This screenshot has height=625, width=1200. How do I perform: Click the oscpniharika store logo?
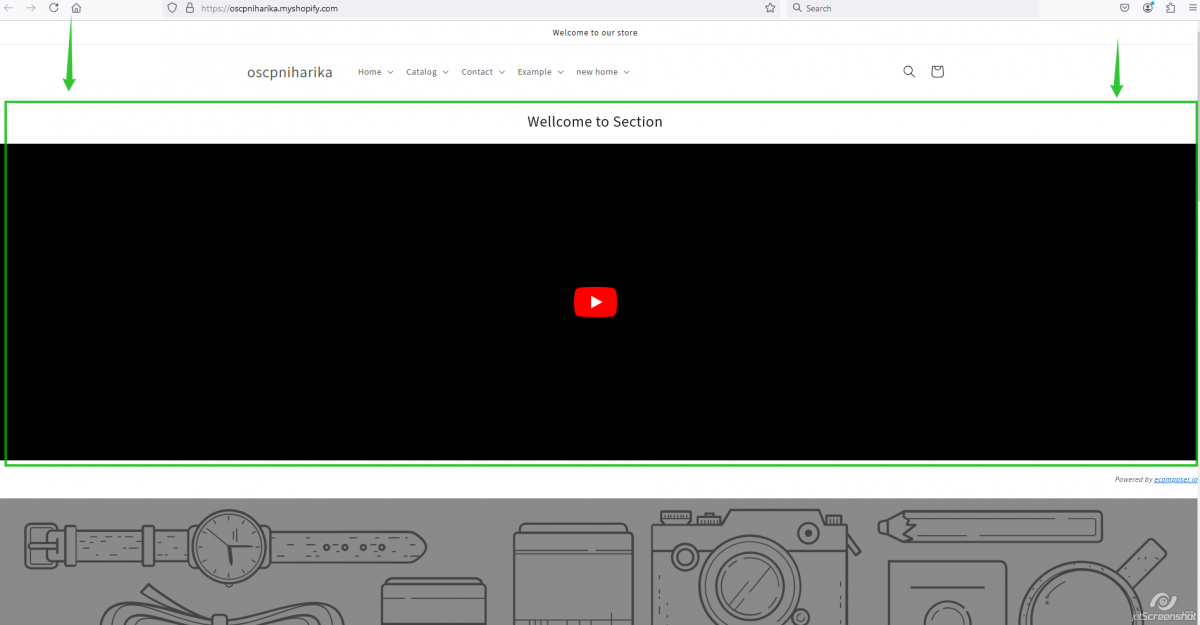click(x=289, y=71)
